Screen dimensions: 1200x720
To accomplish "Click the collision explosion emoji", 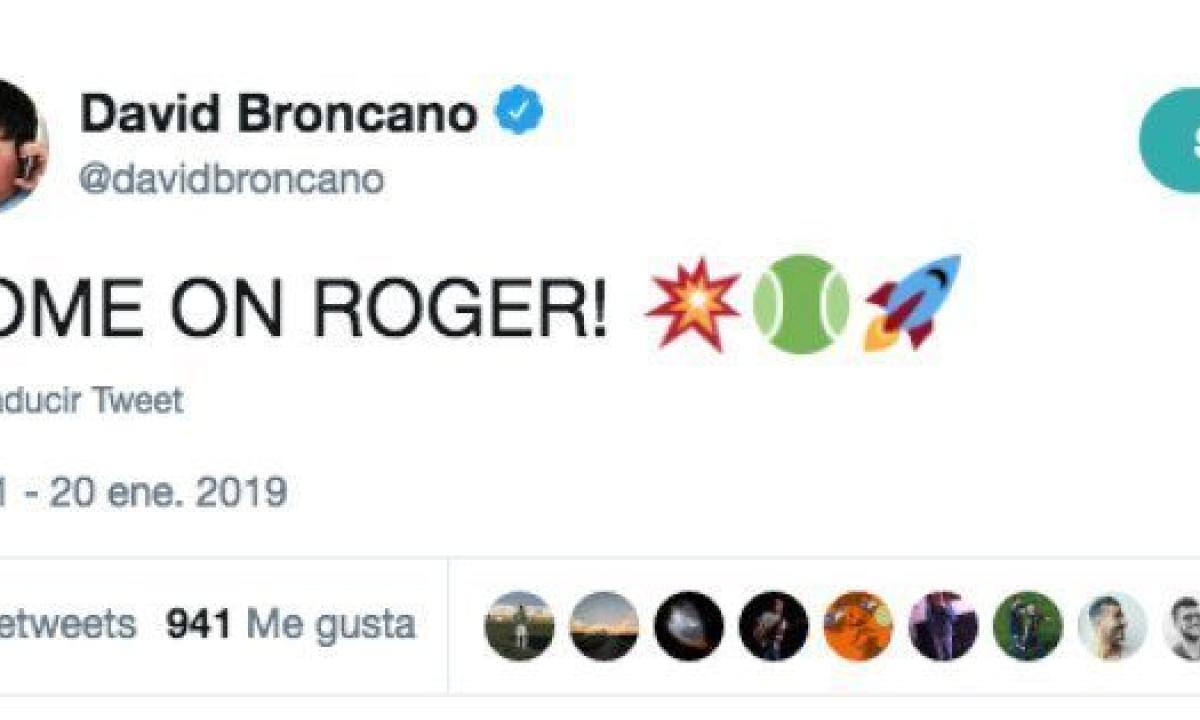I will click(693, 303).
